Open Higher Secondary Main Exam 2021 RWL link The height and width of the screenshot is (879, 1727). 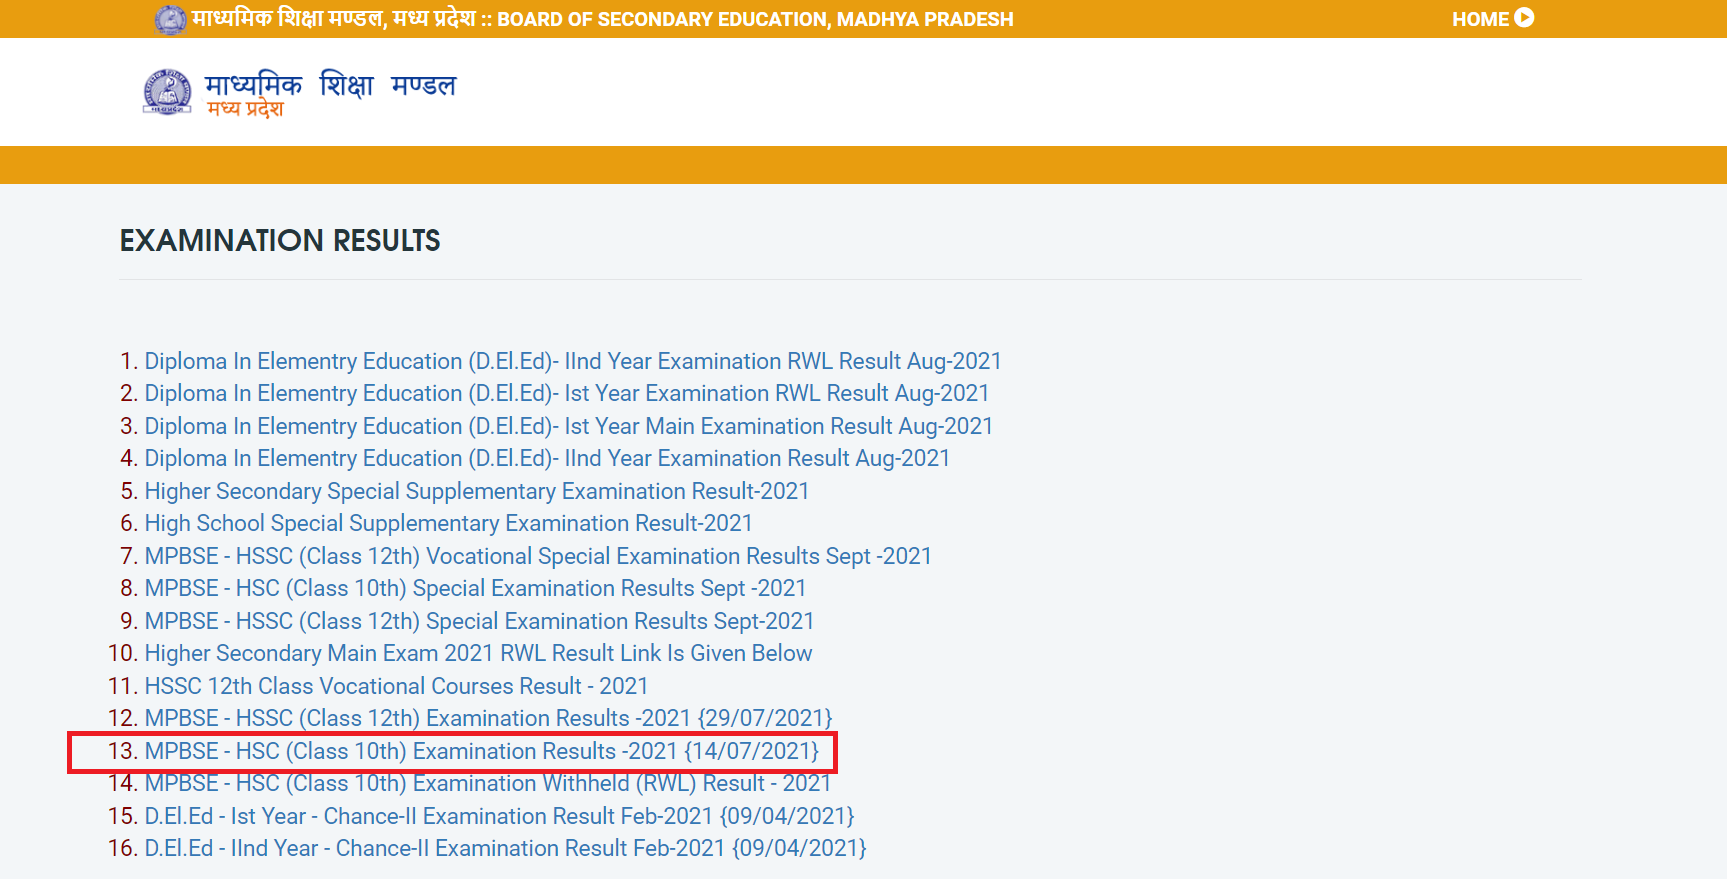[478, 653]
